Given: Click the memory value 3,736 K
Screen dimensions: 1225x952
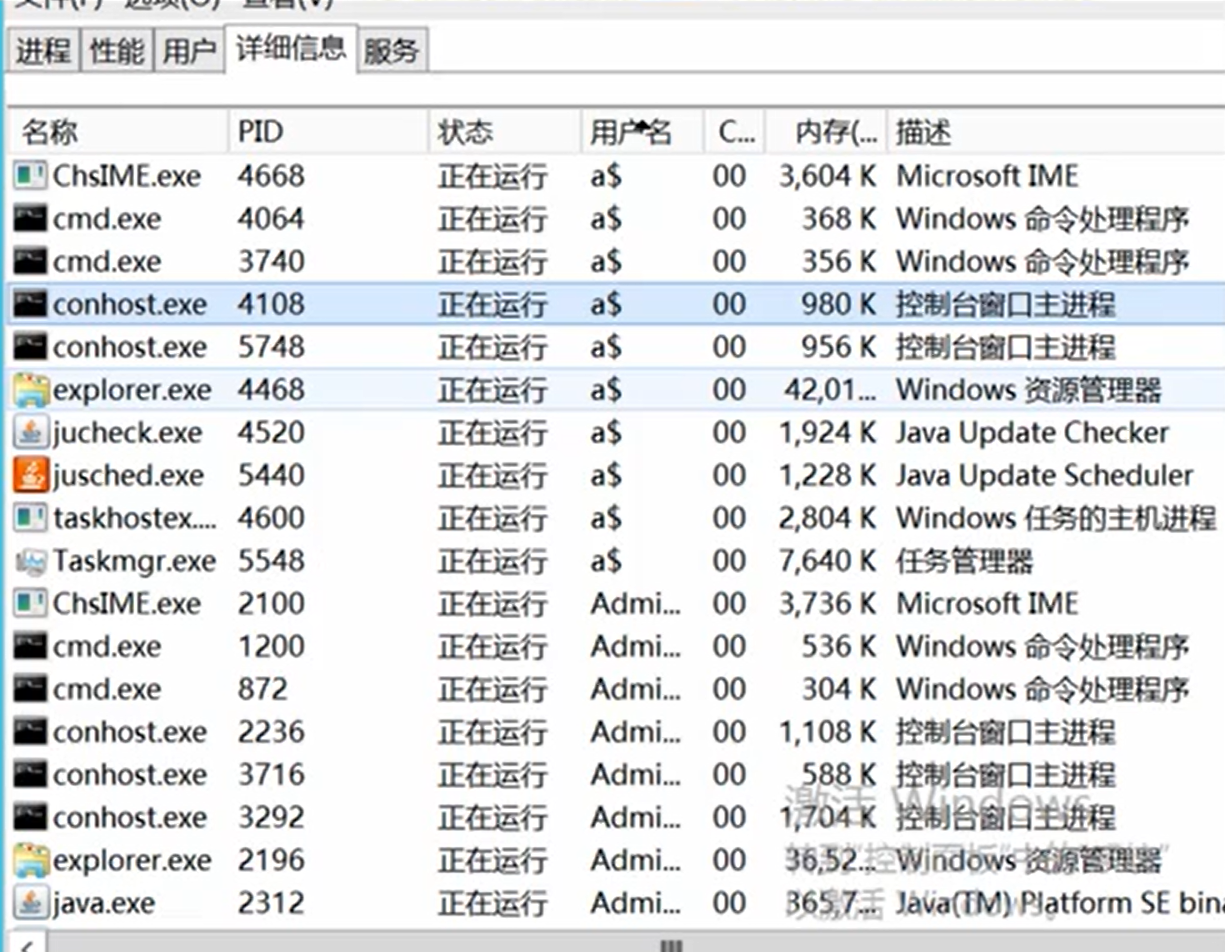Looking at the screenshot, I should (x=827, y=604).
